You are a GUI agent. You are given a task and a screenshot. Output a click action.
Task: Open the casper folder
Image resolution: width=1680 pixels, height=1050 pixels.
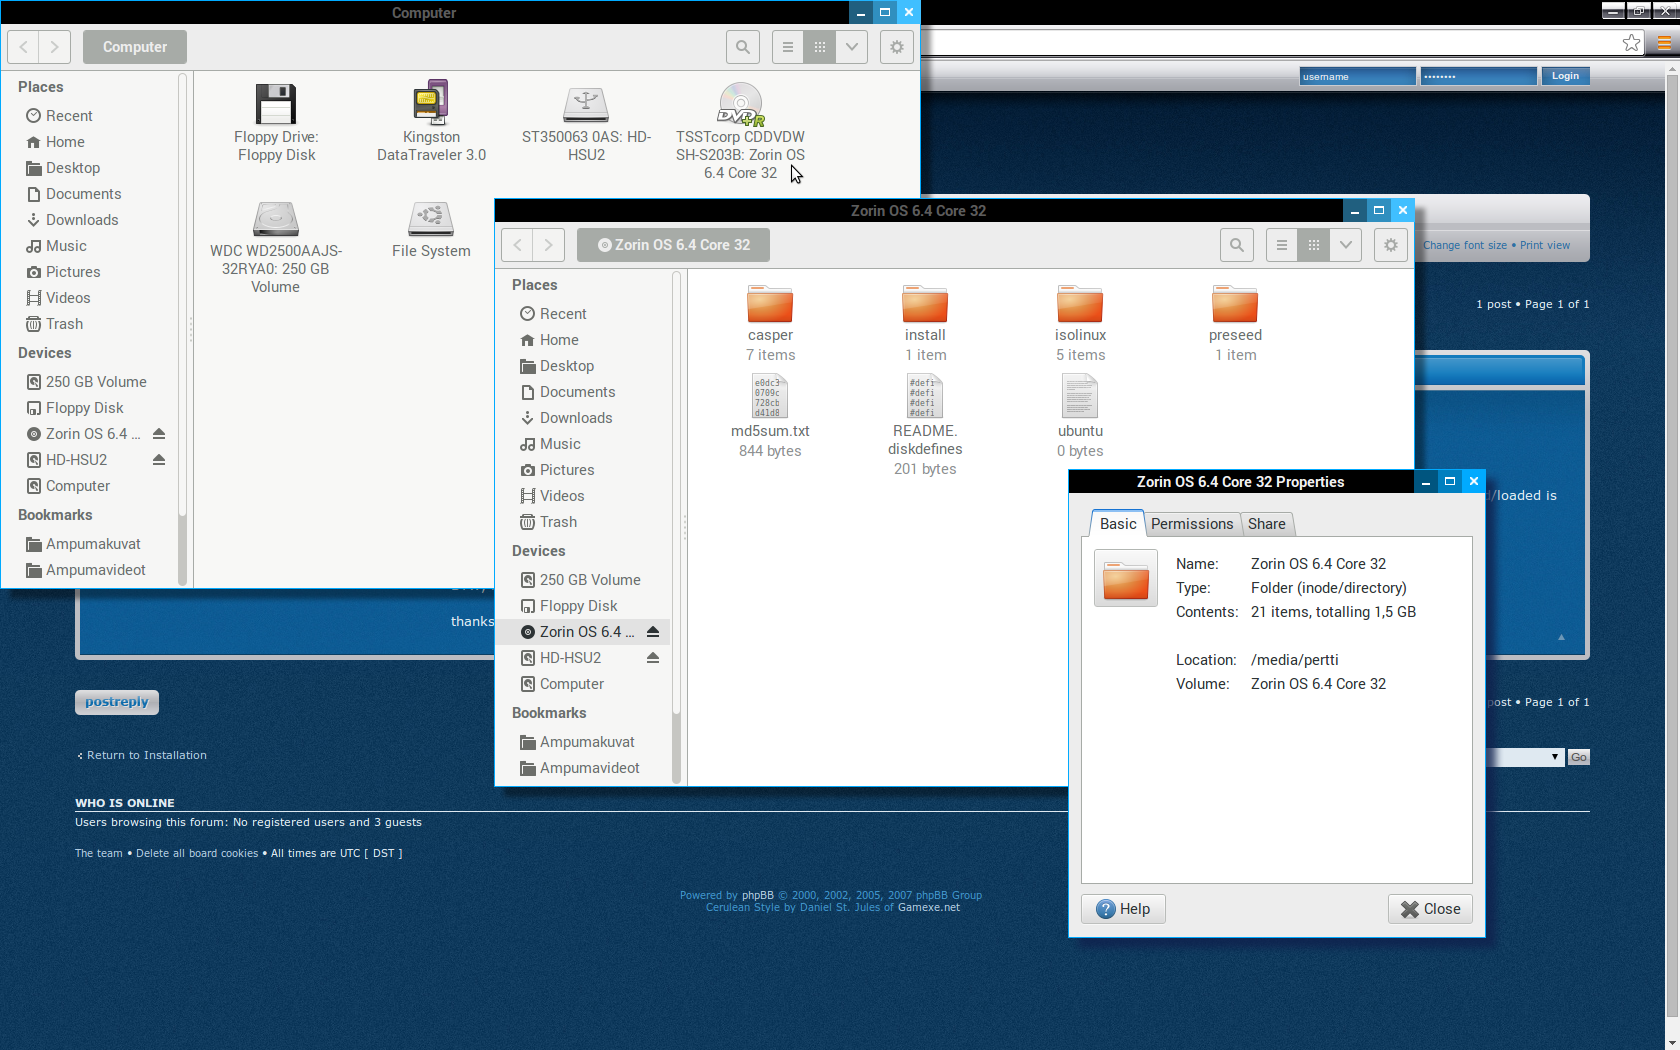(x=770, y=304)
